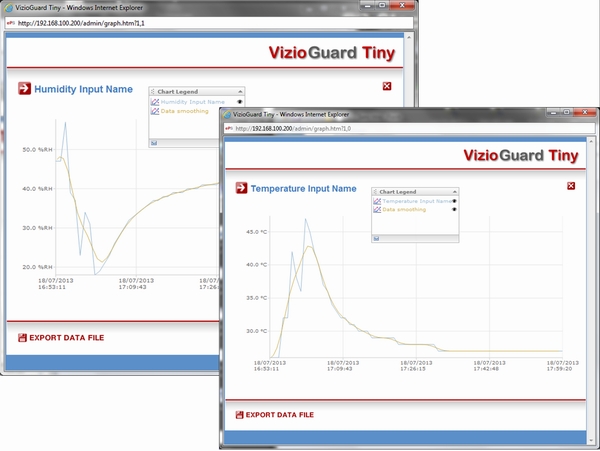Viewport: 600px width, 451px height.
Task: Click the 50.0 %RH axis label
Action: click(37, 150)
